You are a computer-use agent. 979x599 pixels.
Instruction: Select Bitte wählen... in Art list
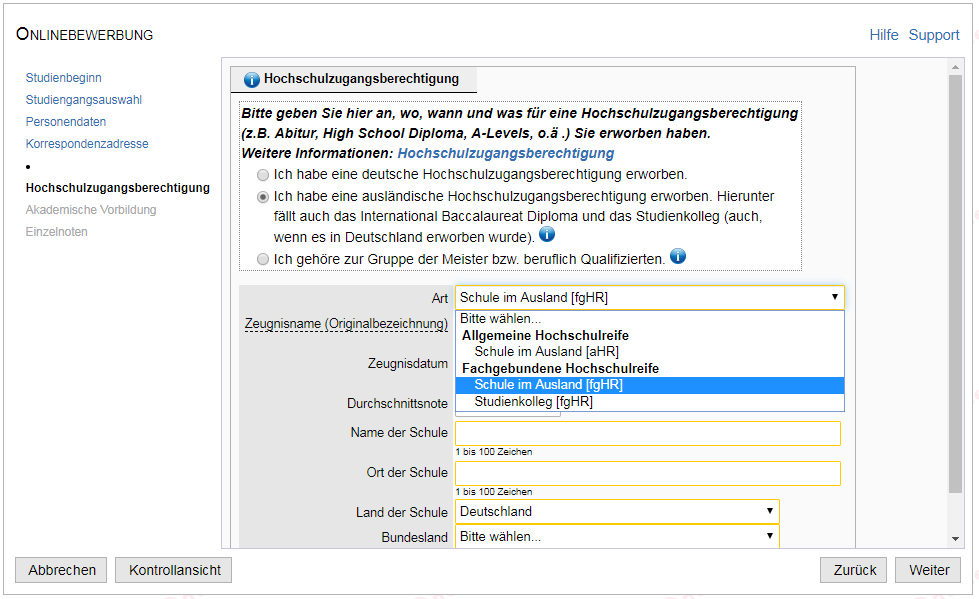[x=500, y=319]
